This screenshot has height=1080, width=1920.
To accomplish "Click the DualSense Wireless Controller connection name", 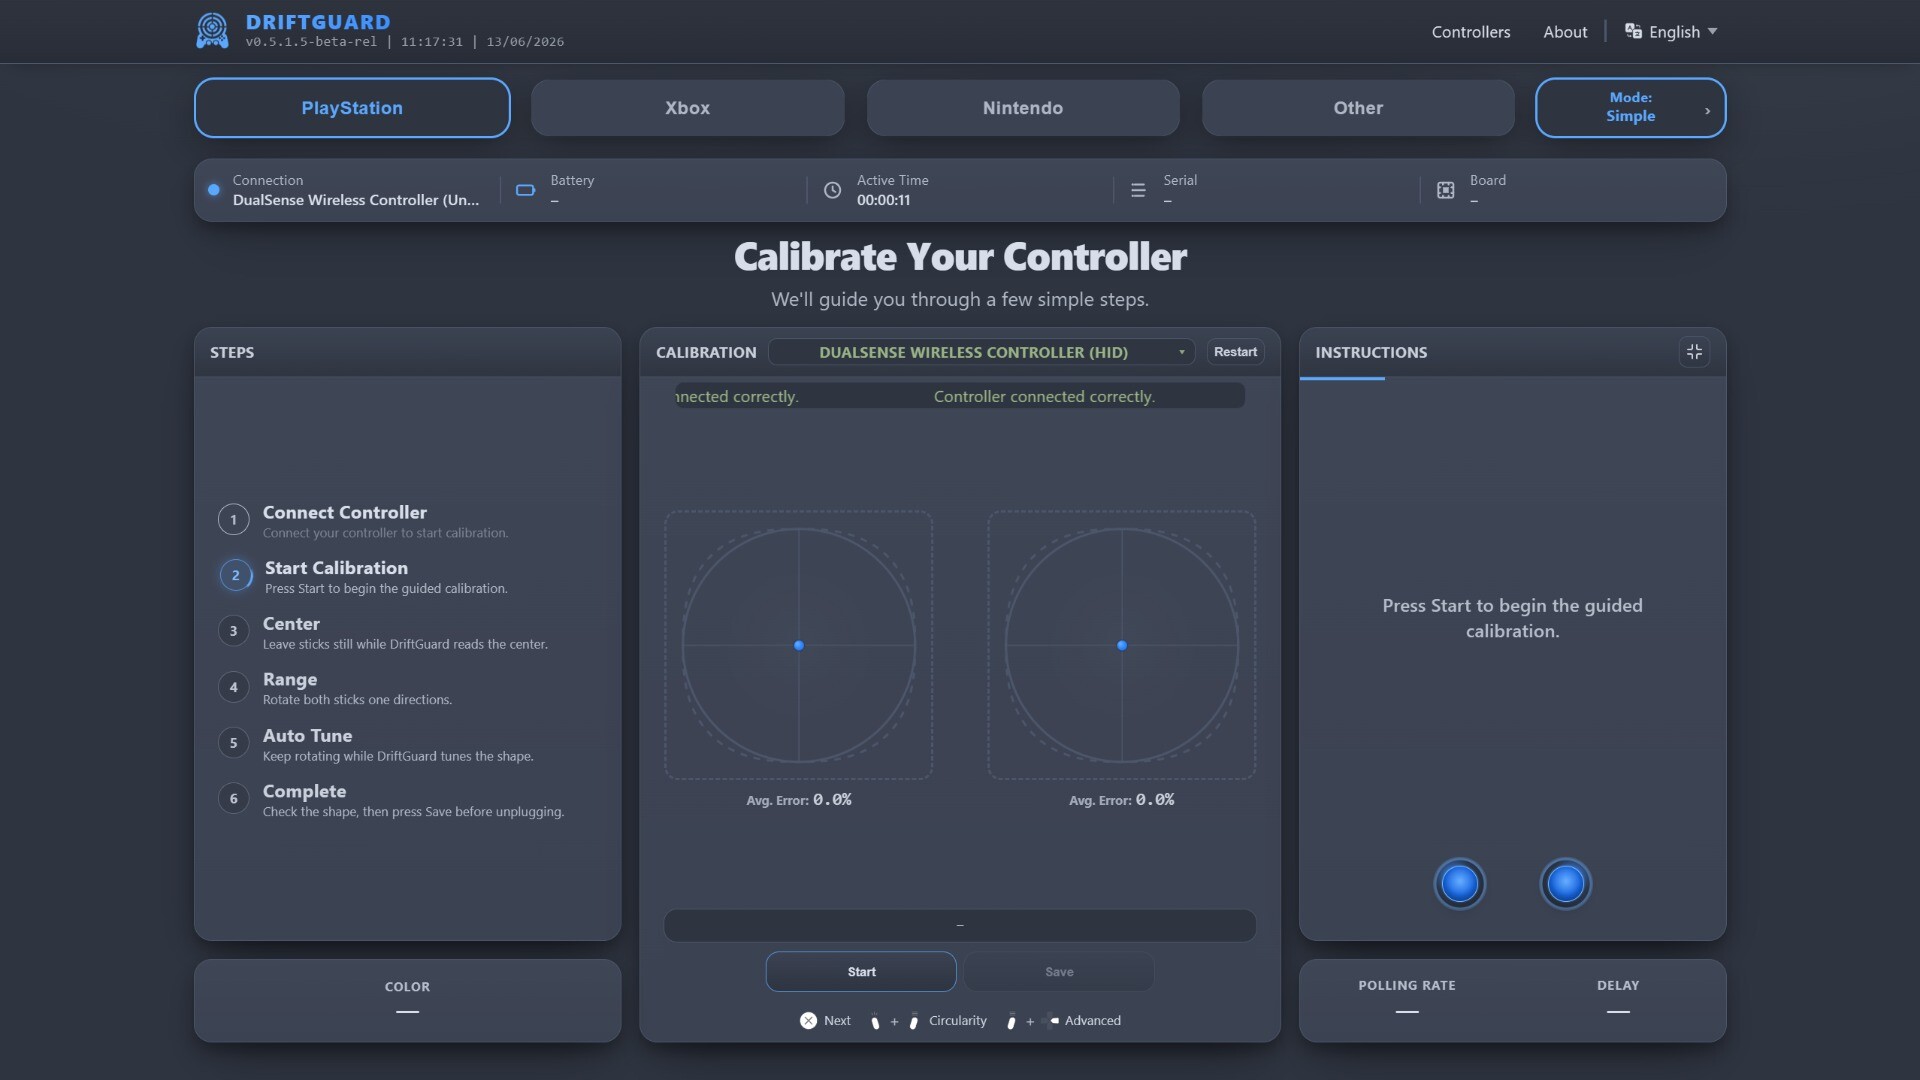I will pos(355,200).
